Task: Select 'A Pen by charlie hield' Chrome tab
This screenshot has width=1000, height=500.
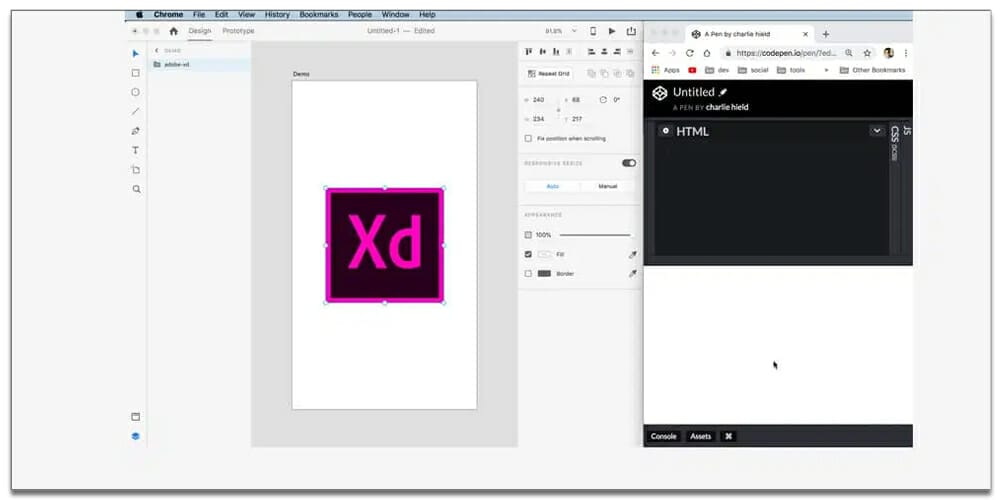Action: tap(749, 34)
